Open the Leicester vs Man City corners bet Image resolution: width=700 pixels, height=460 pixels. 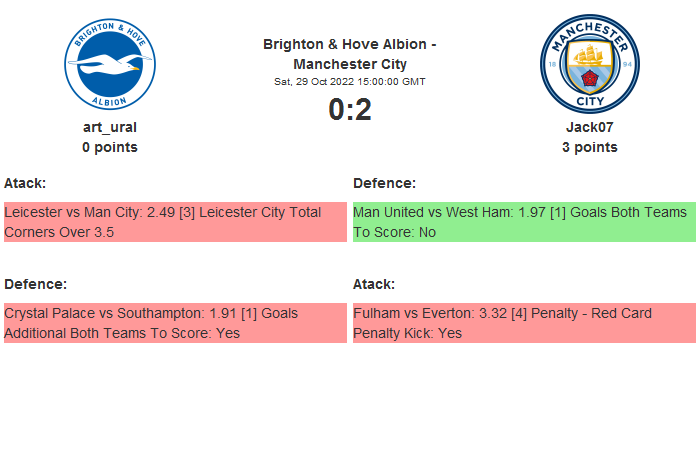175,222
